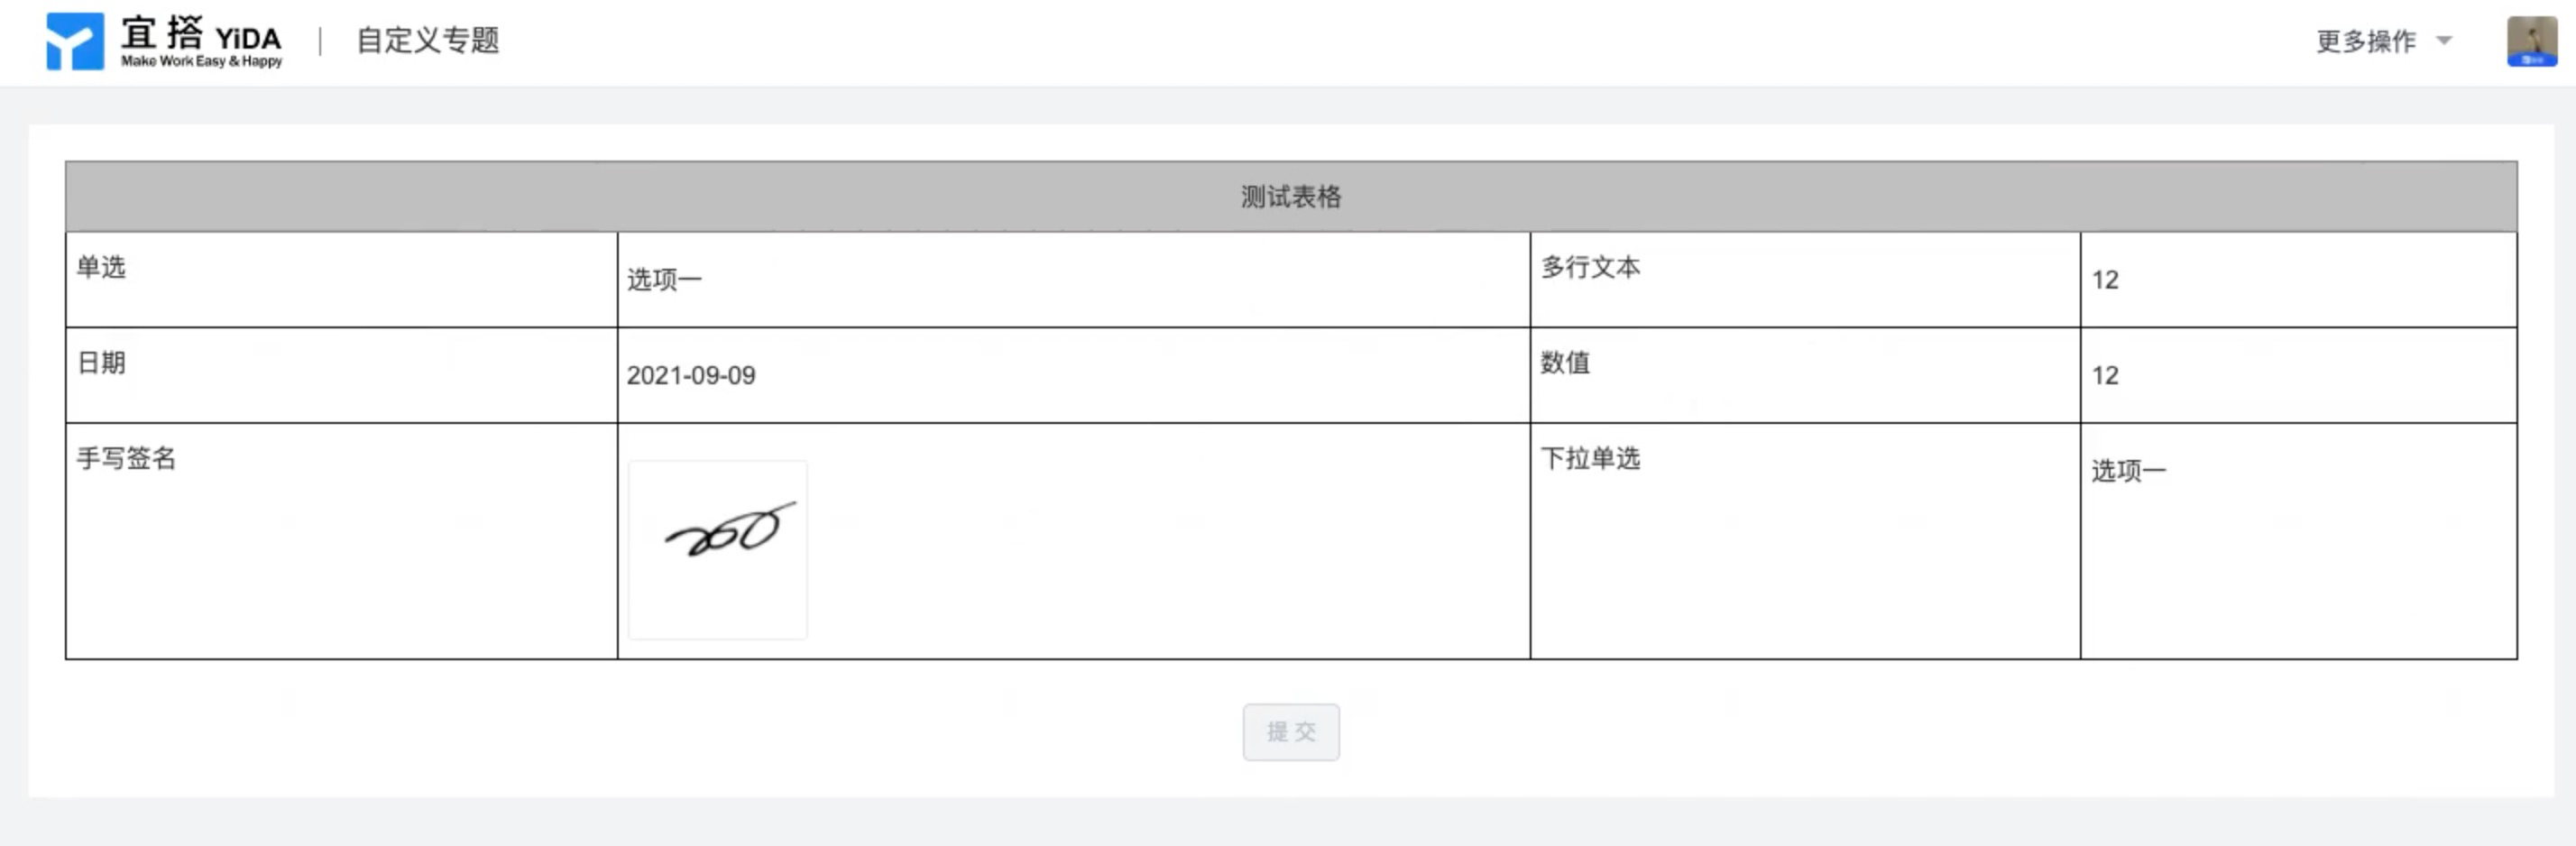The image size is (2576, 846).
Task: View the handwritten signature thumbnail
Action: [717, 549]
